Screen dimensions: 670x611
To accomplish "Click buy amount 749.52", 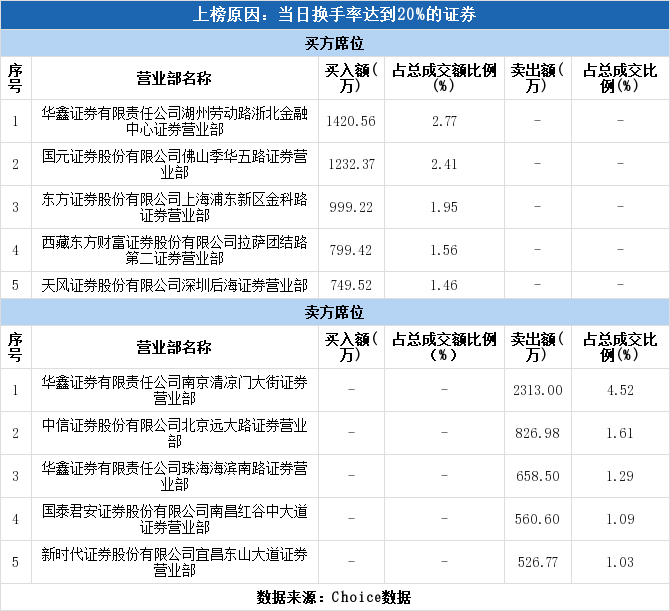I will [351, 285].
